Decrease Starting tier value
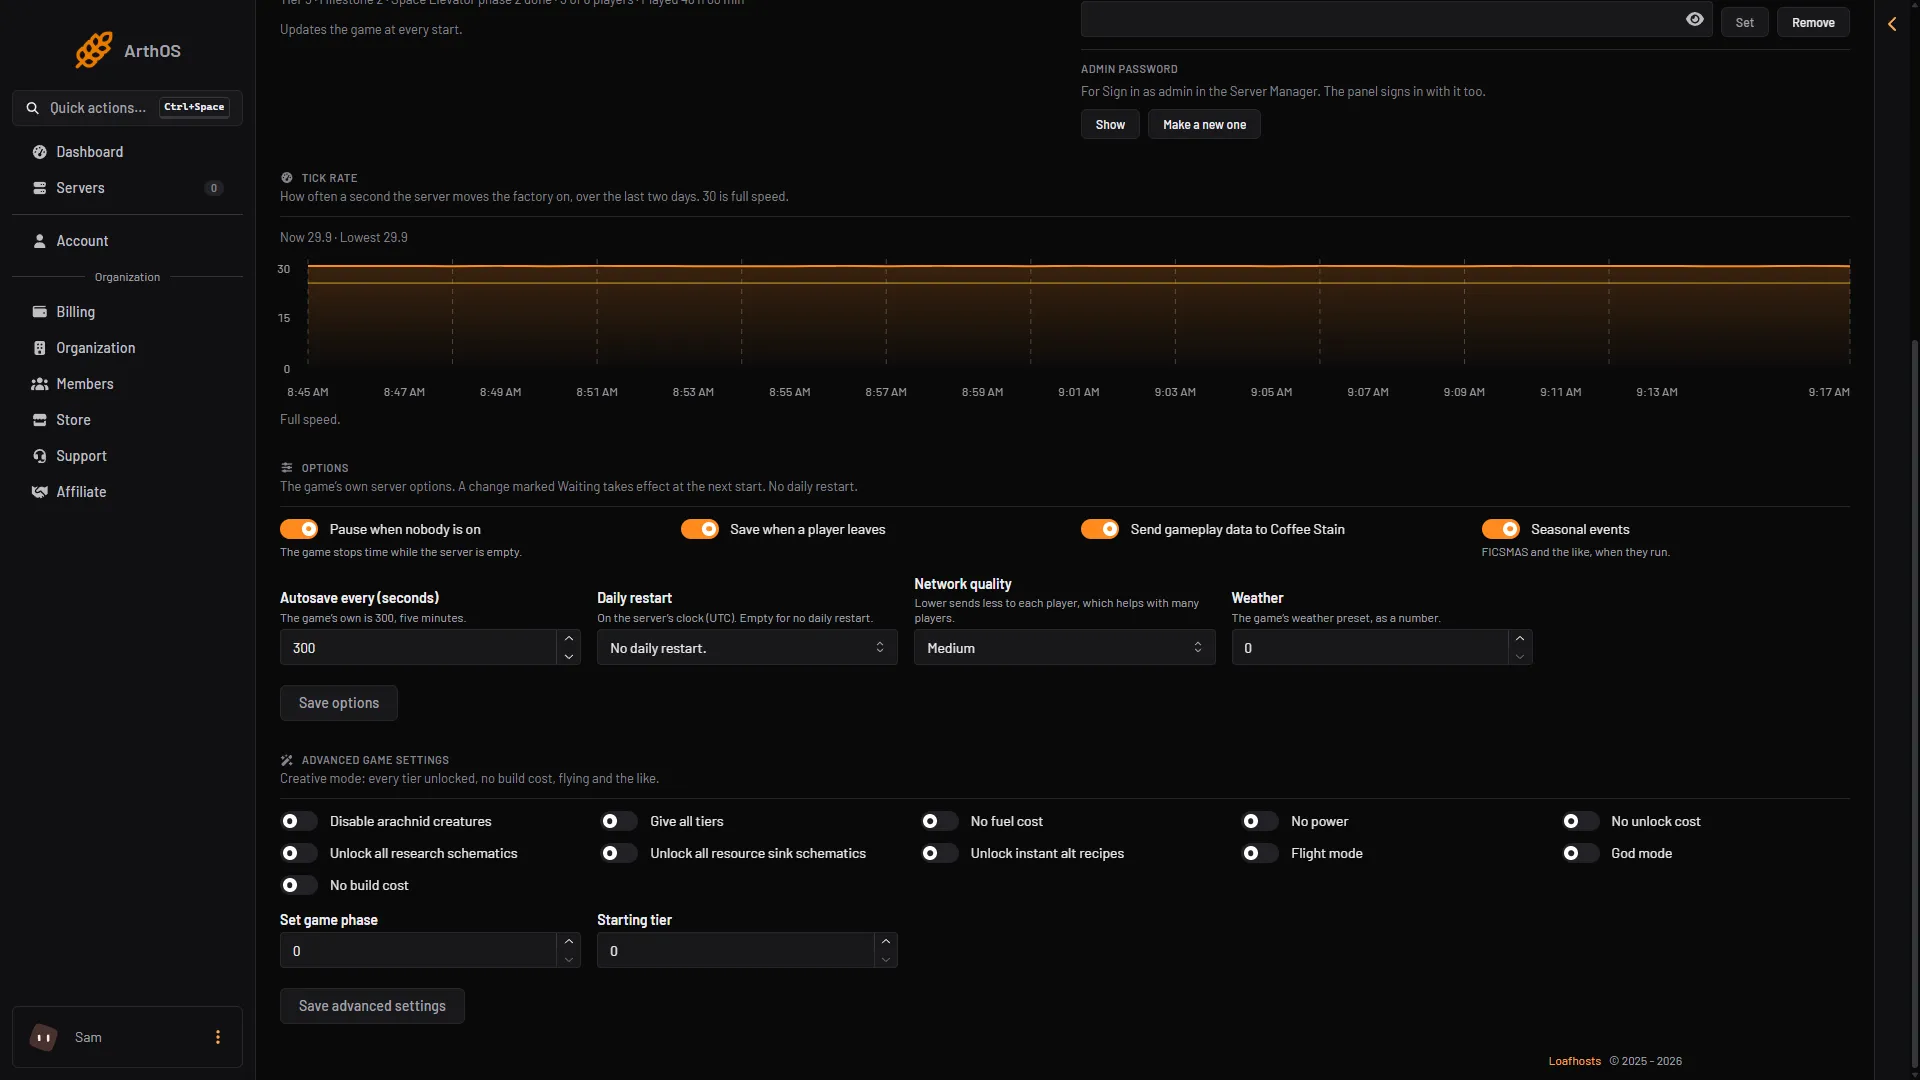 pos(886,960)
